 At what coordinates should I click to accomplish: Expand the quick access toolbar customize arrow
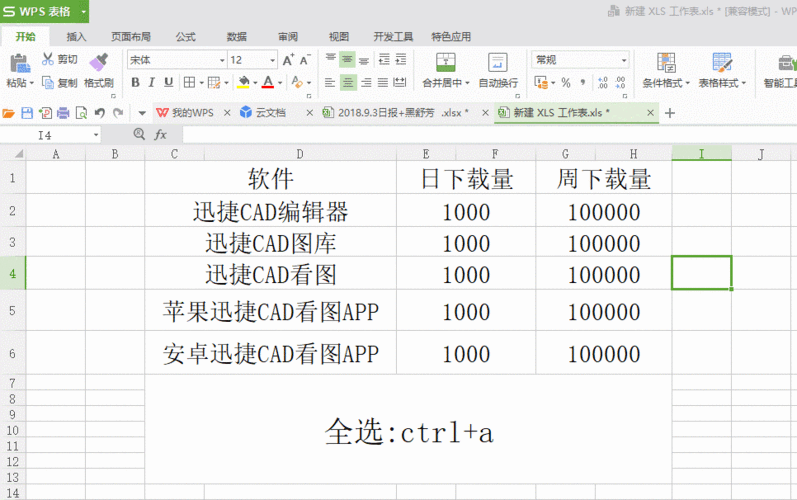pos(142,113)
